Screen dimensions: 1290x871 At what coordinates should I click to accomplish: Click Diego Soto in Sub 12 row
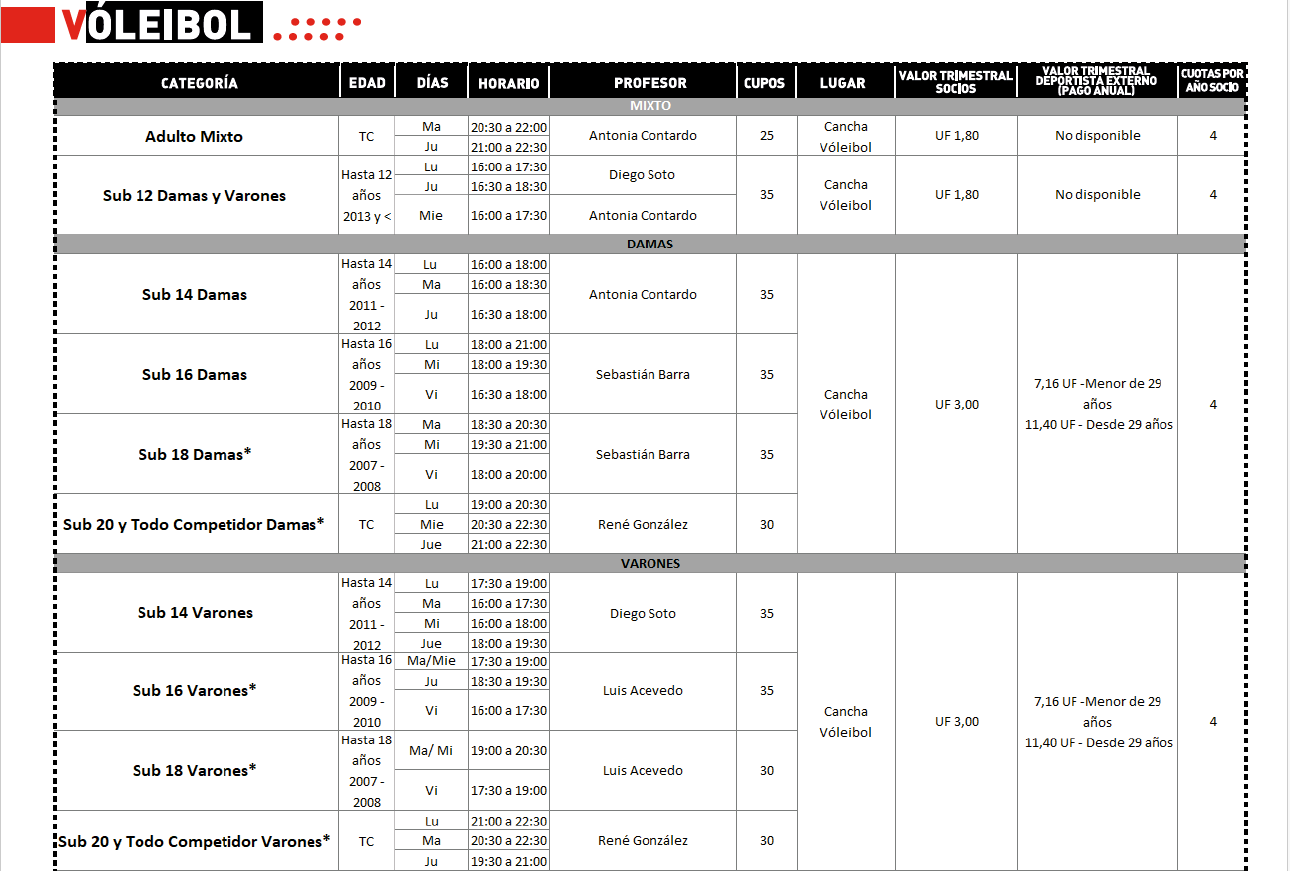pos(642,174)
